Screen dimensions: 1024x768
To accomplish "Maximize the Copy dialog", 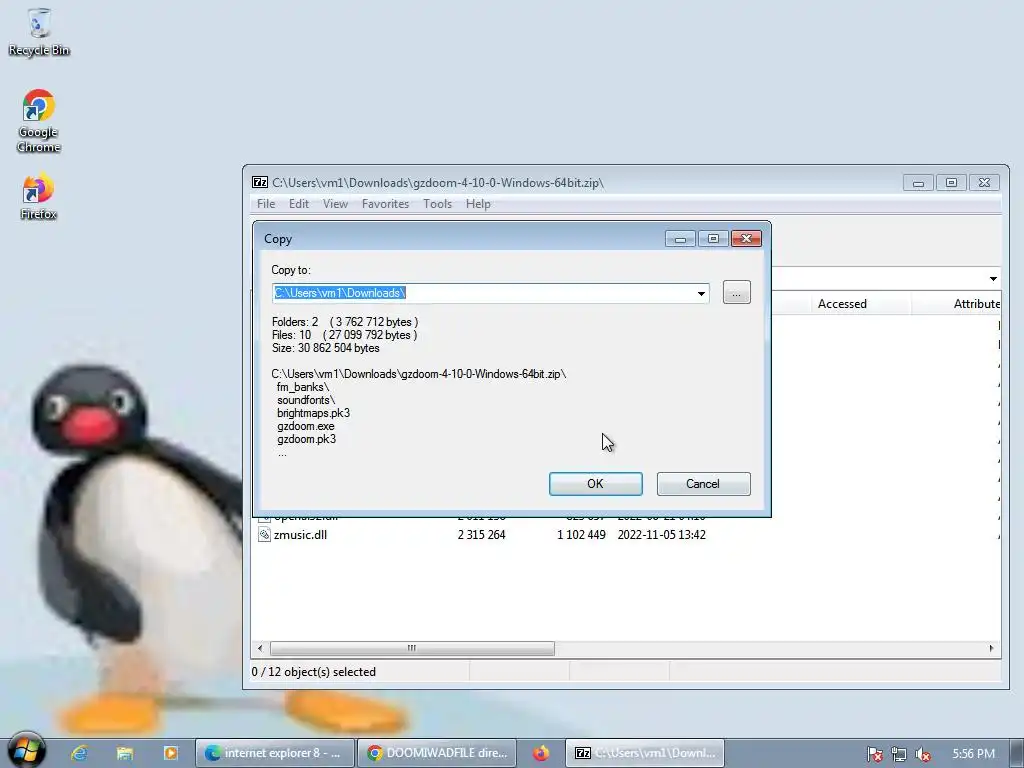I will (x=713, y=238).
